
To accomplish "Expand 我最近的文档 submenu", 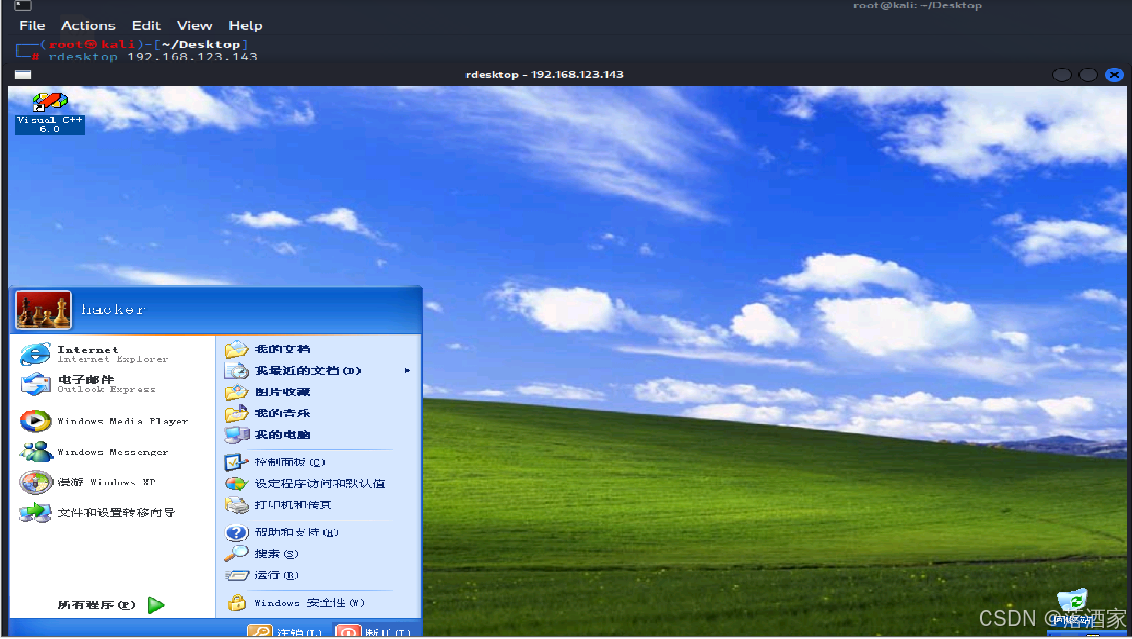I will [318, 371].
